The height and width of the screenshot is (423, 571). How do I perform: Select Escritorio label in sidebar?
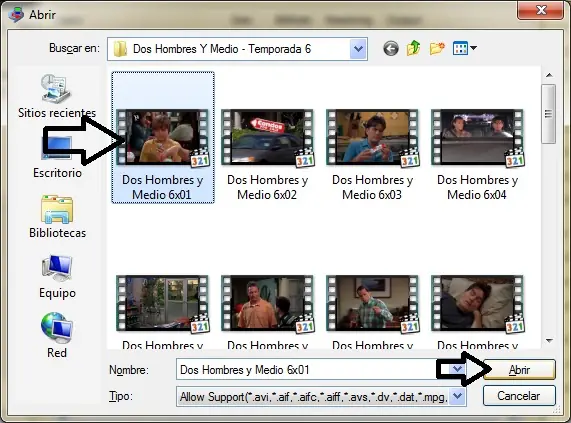tap(57, 173)
